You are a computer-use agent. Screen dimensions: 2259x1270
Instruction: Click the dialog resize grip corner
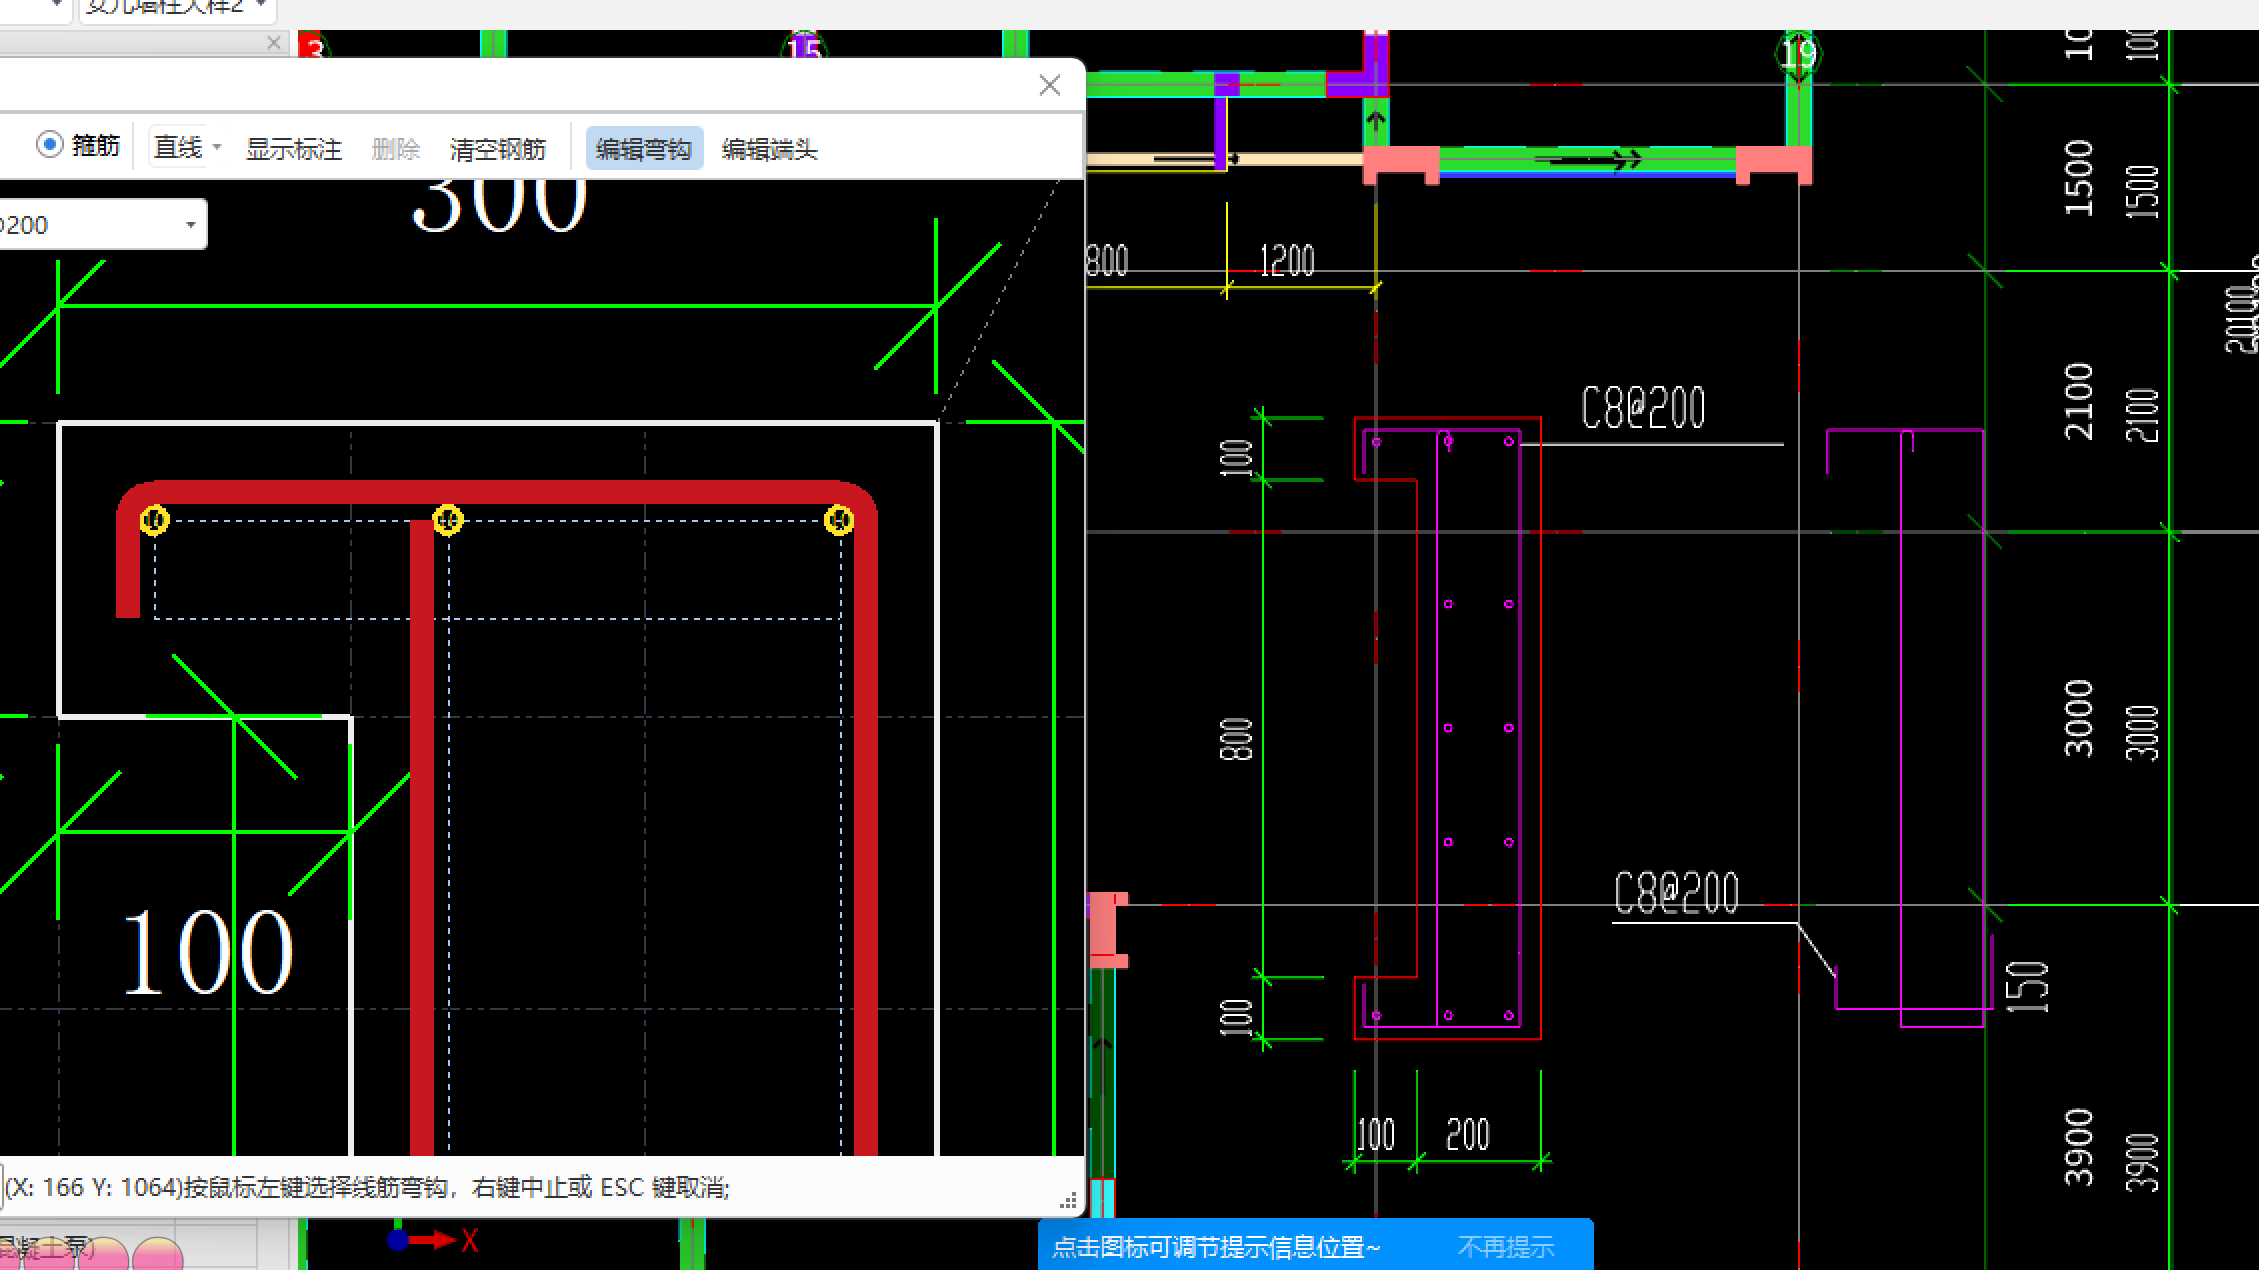point(1068,1200)
